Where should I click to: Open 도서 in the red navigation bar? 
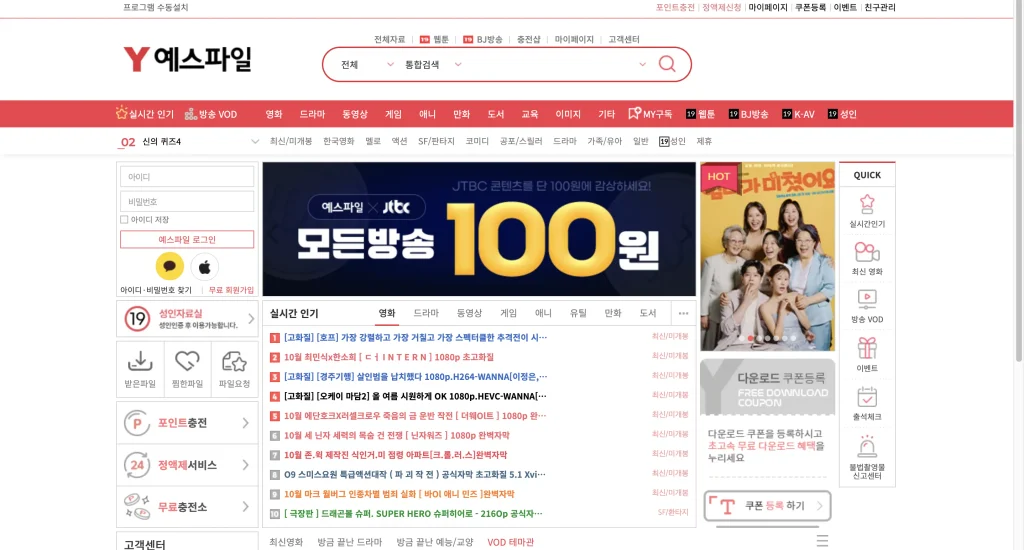(x=496, y=114)
